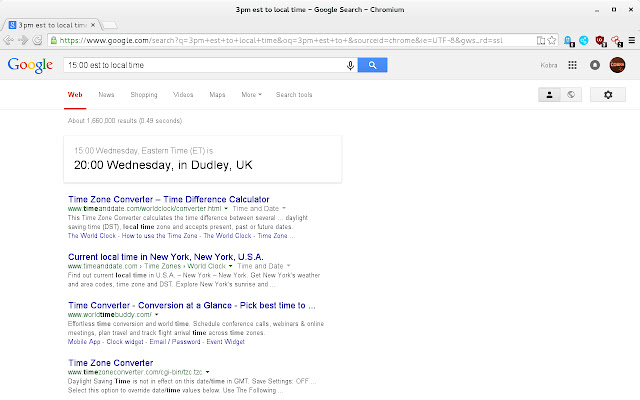Click the Google logo
The width and height of the screenshot is (640, 400).
[30, 65]
